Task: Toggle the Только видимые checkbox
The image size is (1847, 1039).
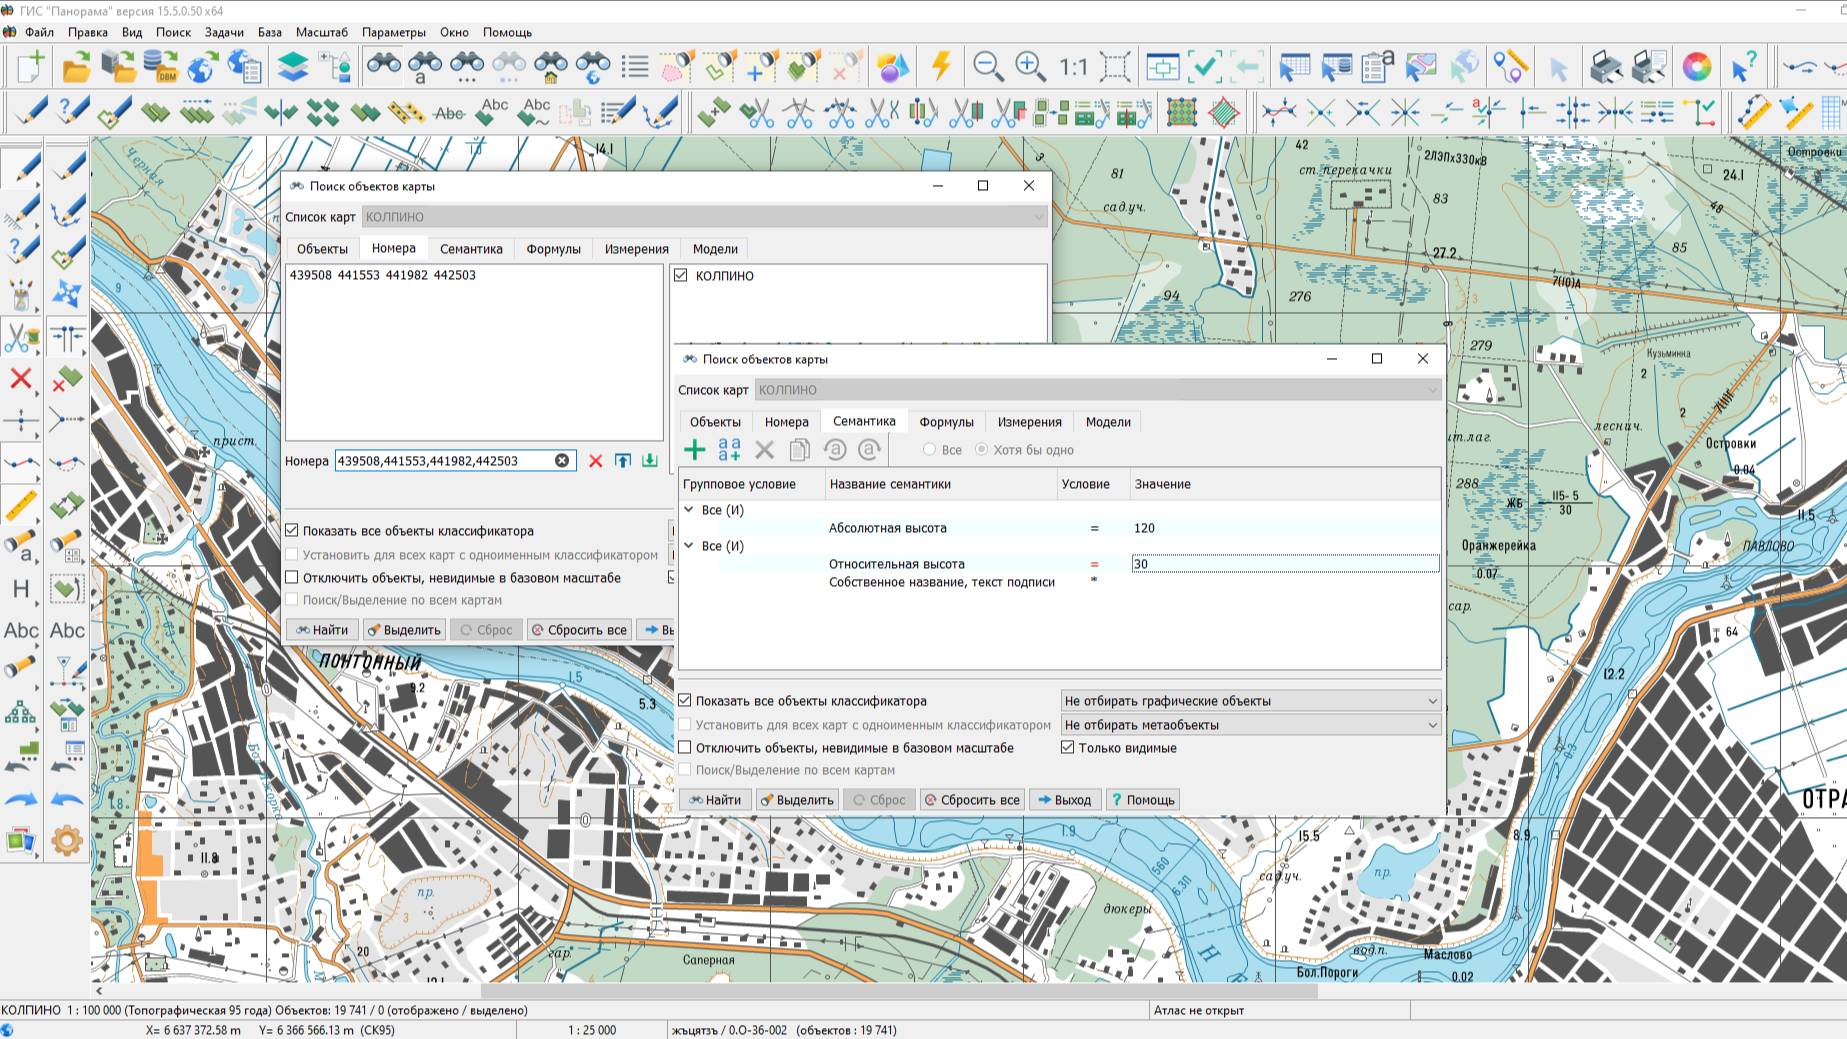Action: pyautogui.click(x=1068, y=748)
